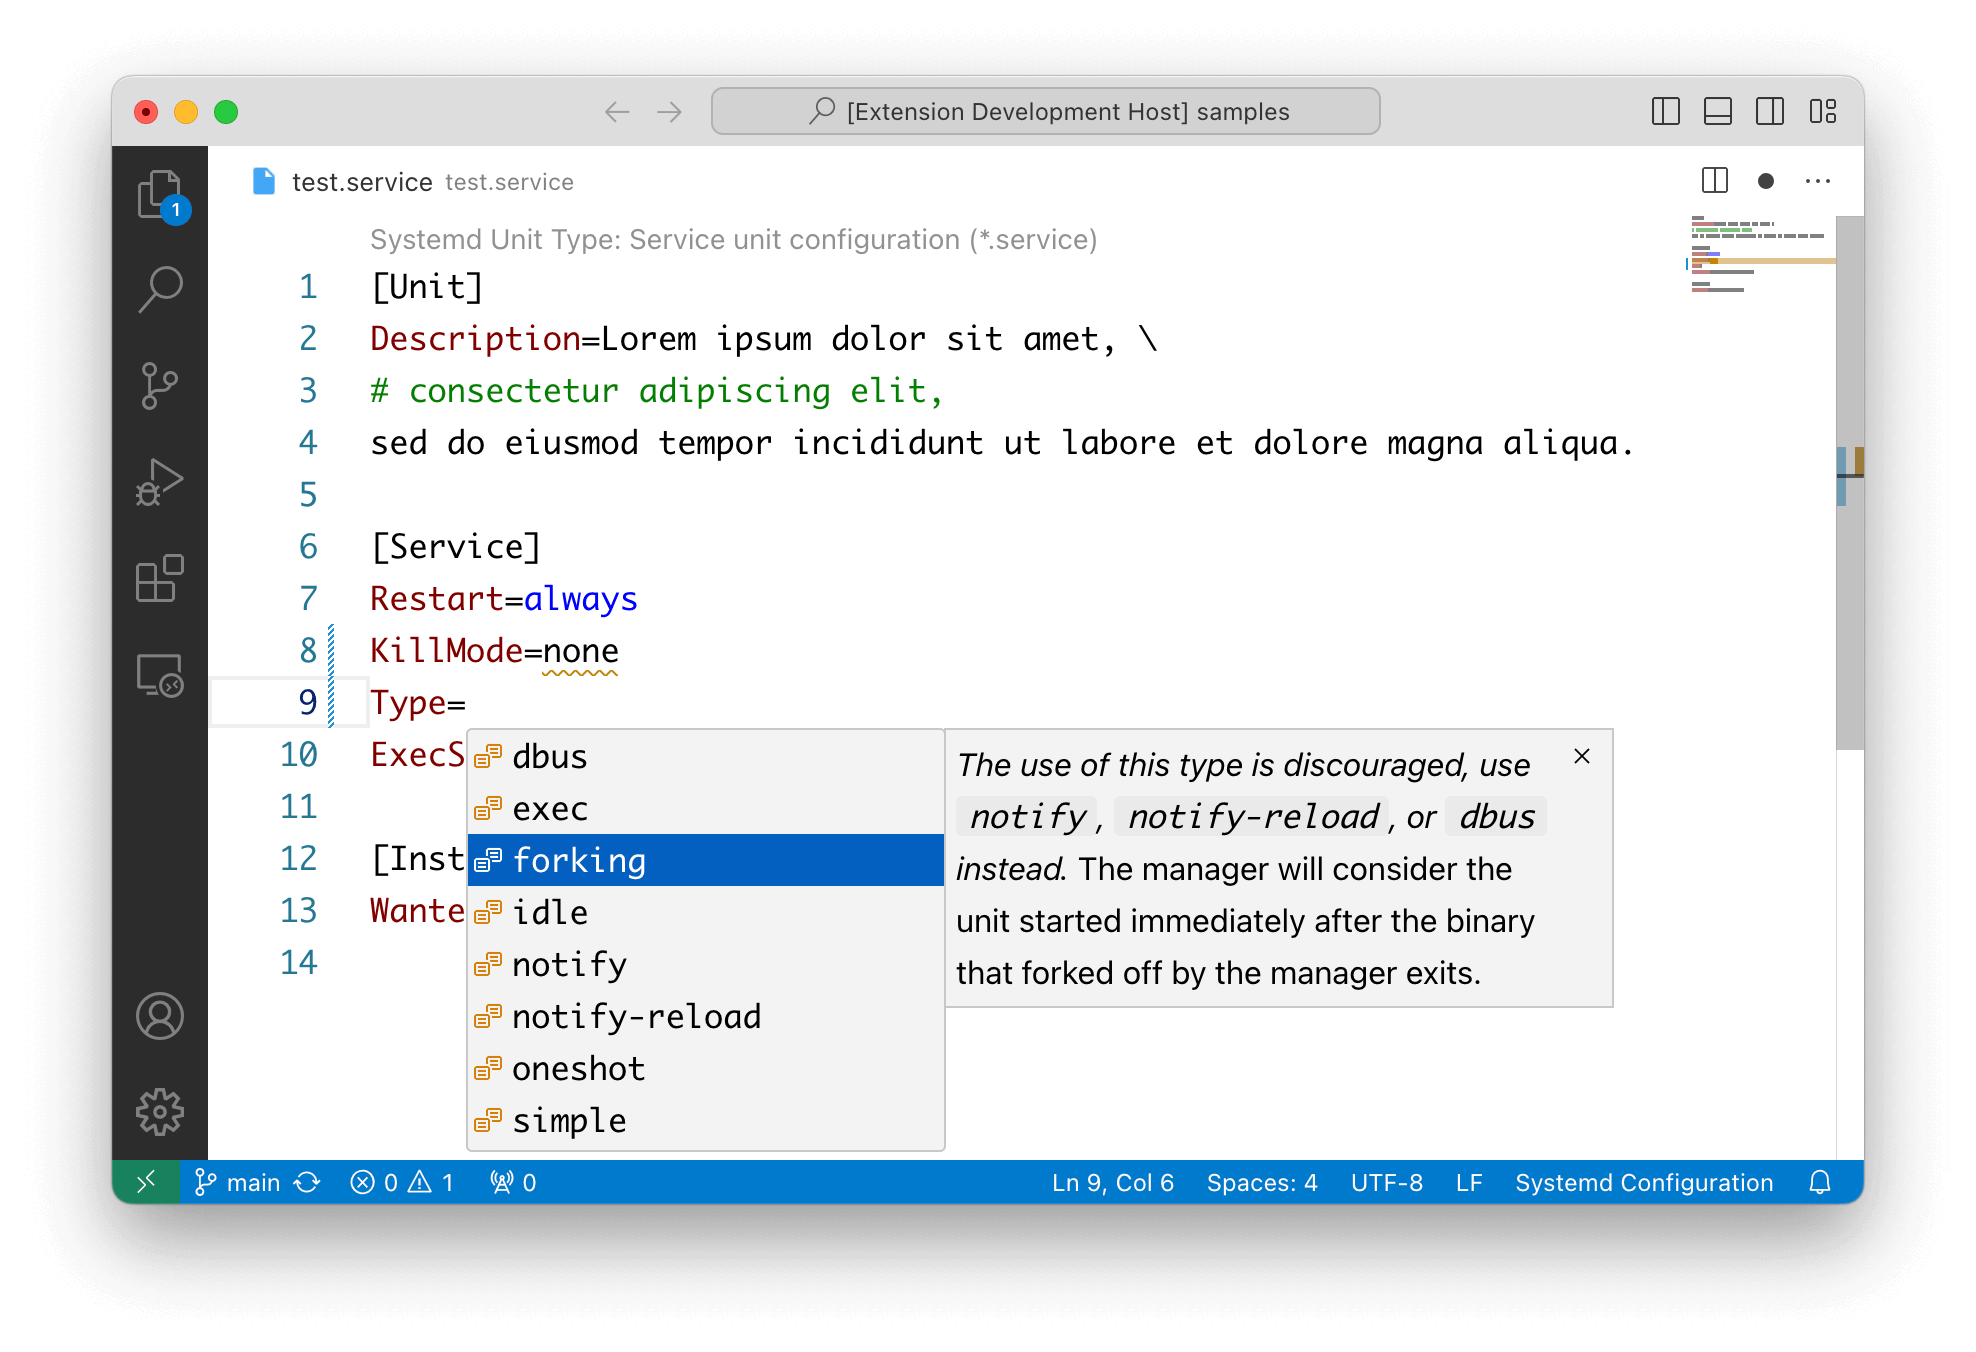This screenshot has height=1352, width=1976.
Task: Open Customize Layout menu in title bar
Action: click(1822, 111)
